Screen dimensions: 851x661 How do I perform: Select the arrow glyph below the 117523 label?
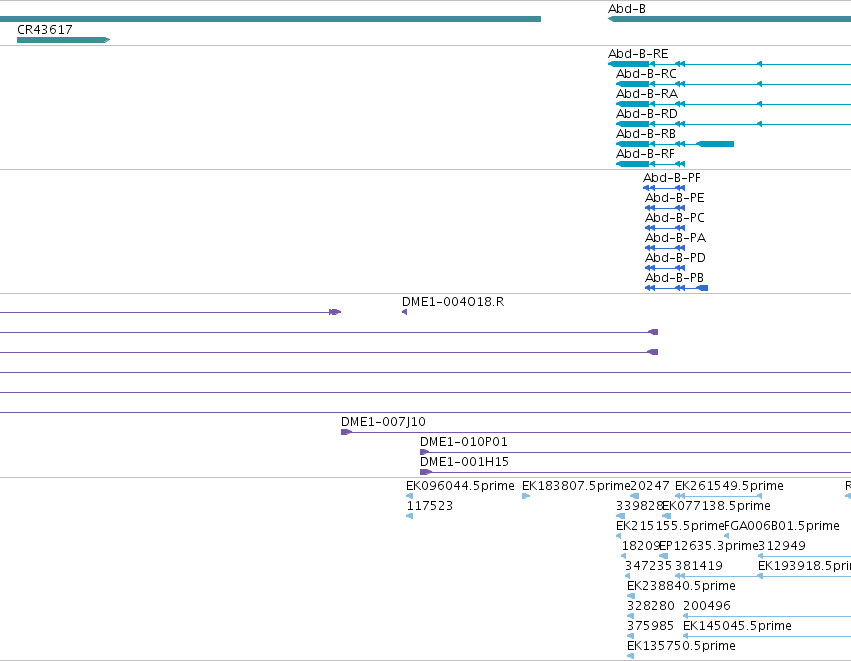[x=409, y=516]
